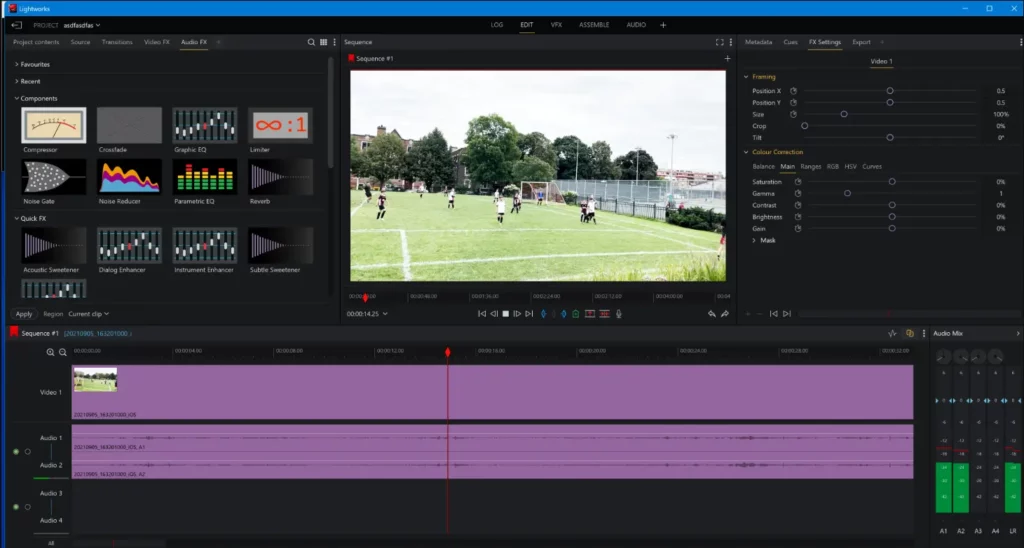The width and height of the screenshot is (1024, 548).
Task: Zoom in on the timeline
Action: coord(51,352)
